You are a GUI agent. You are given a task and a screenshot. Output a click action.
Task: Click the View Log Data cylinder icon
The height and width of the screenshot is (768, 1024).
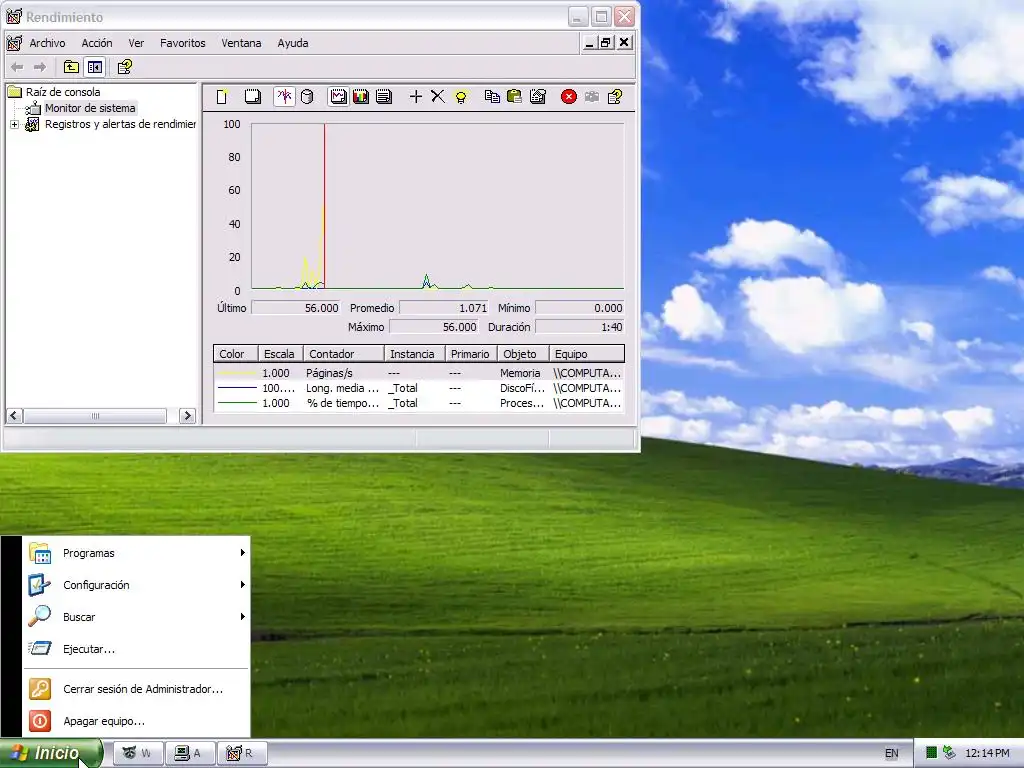coord(307,97)
